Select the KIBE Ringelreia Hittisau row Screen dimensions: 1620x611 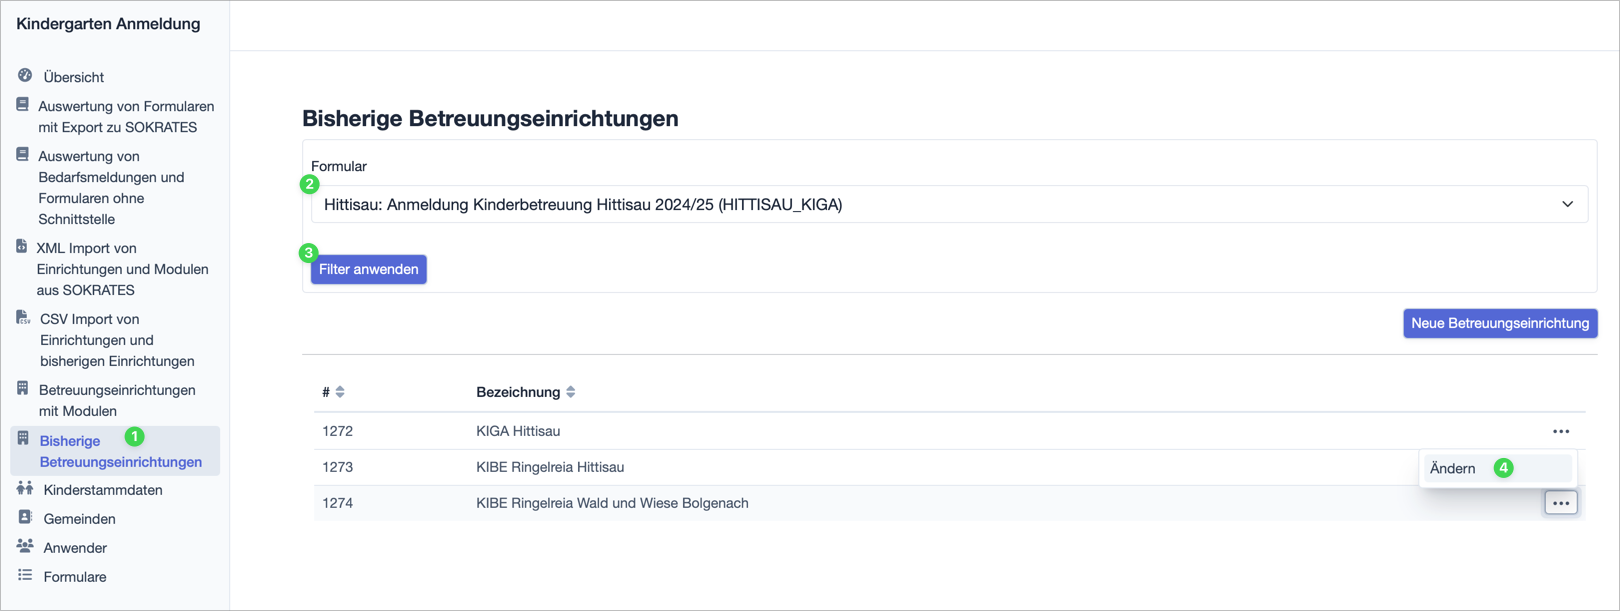click(x=550, y=467)
